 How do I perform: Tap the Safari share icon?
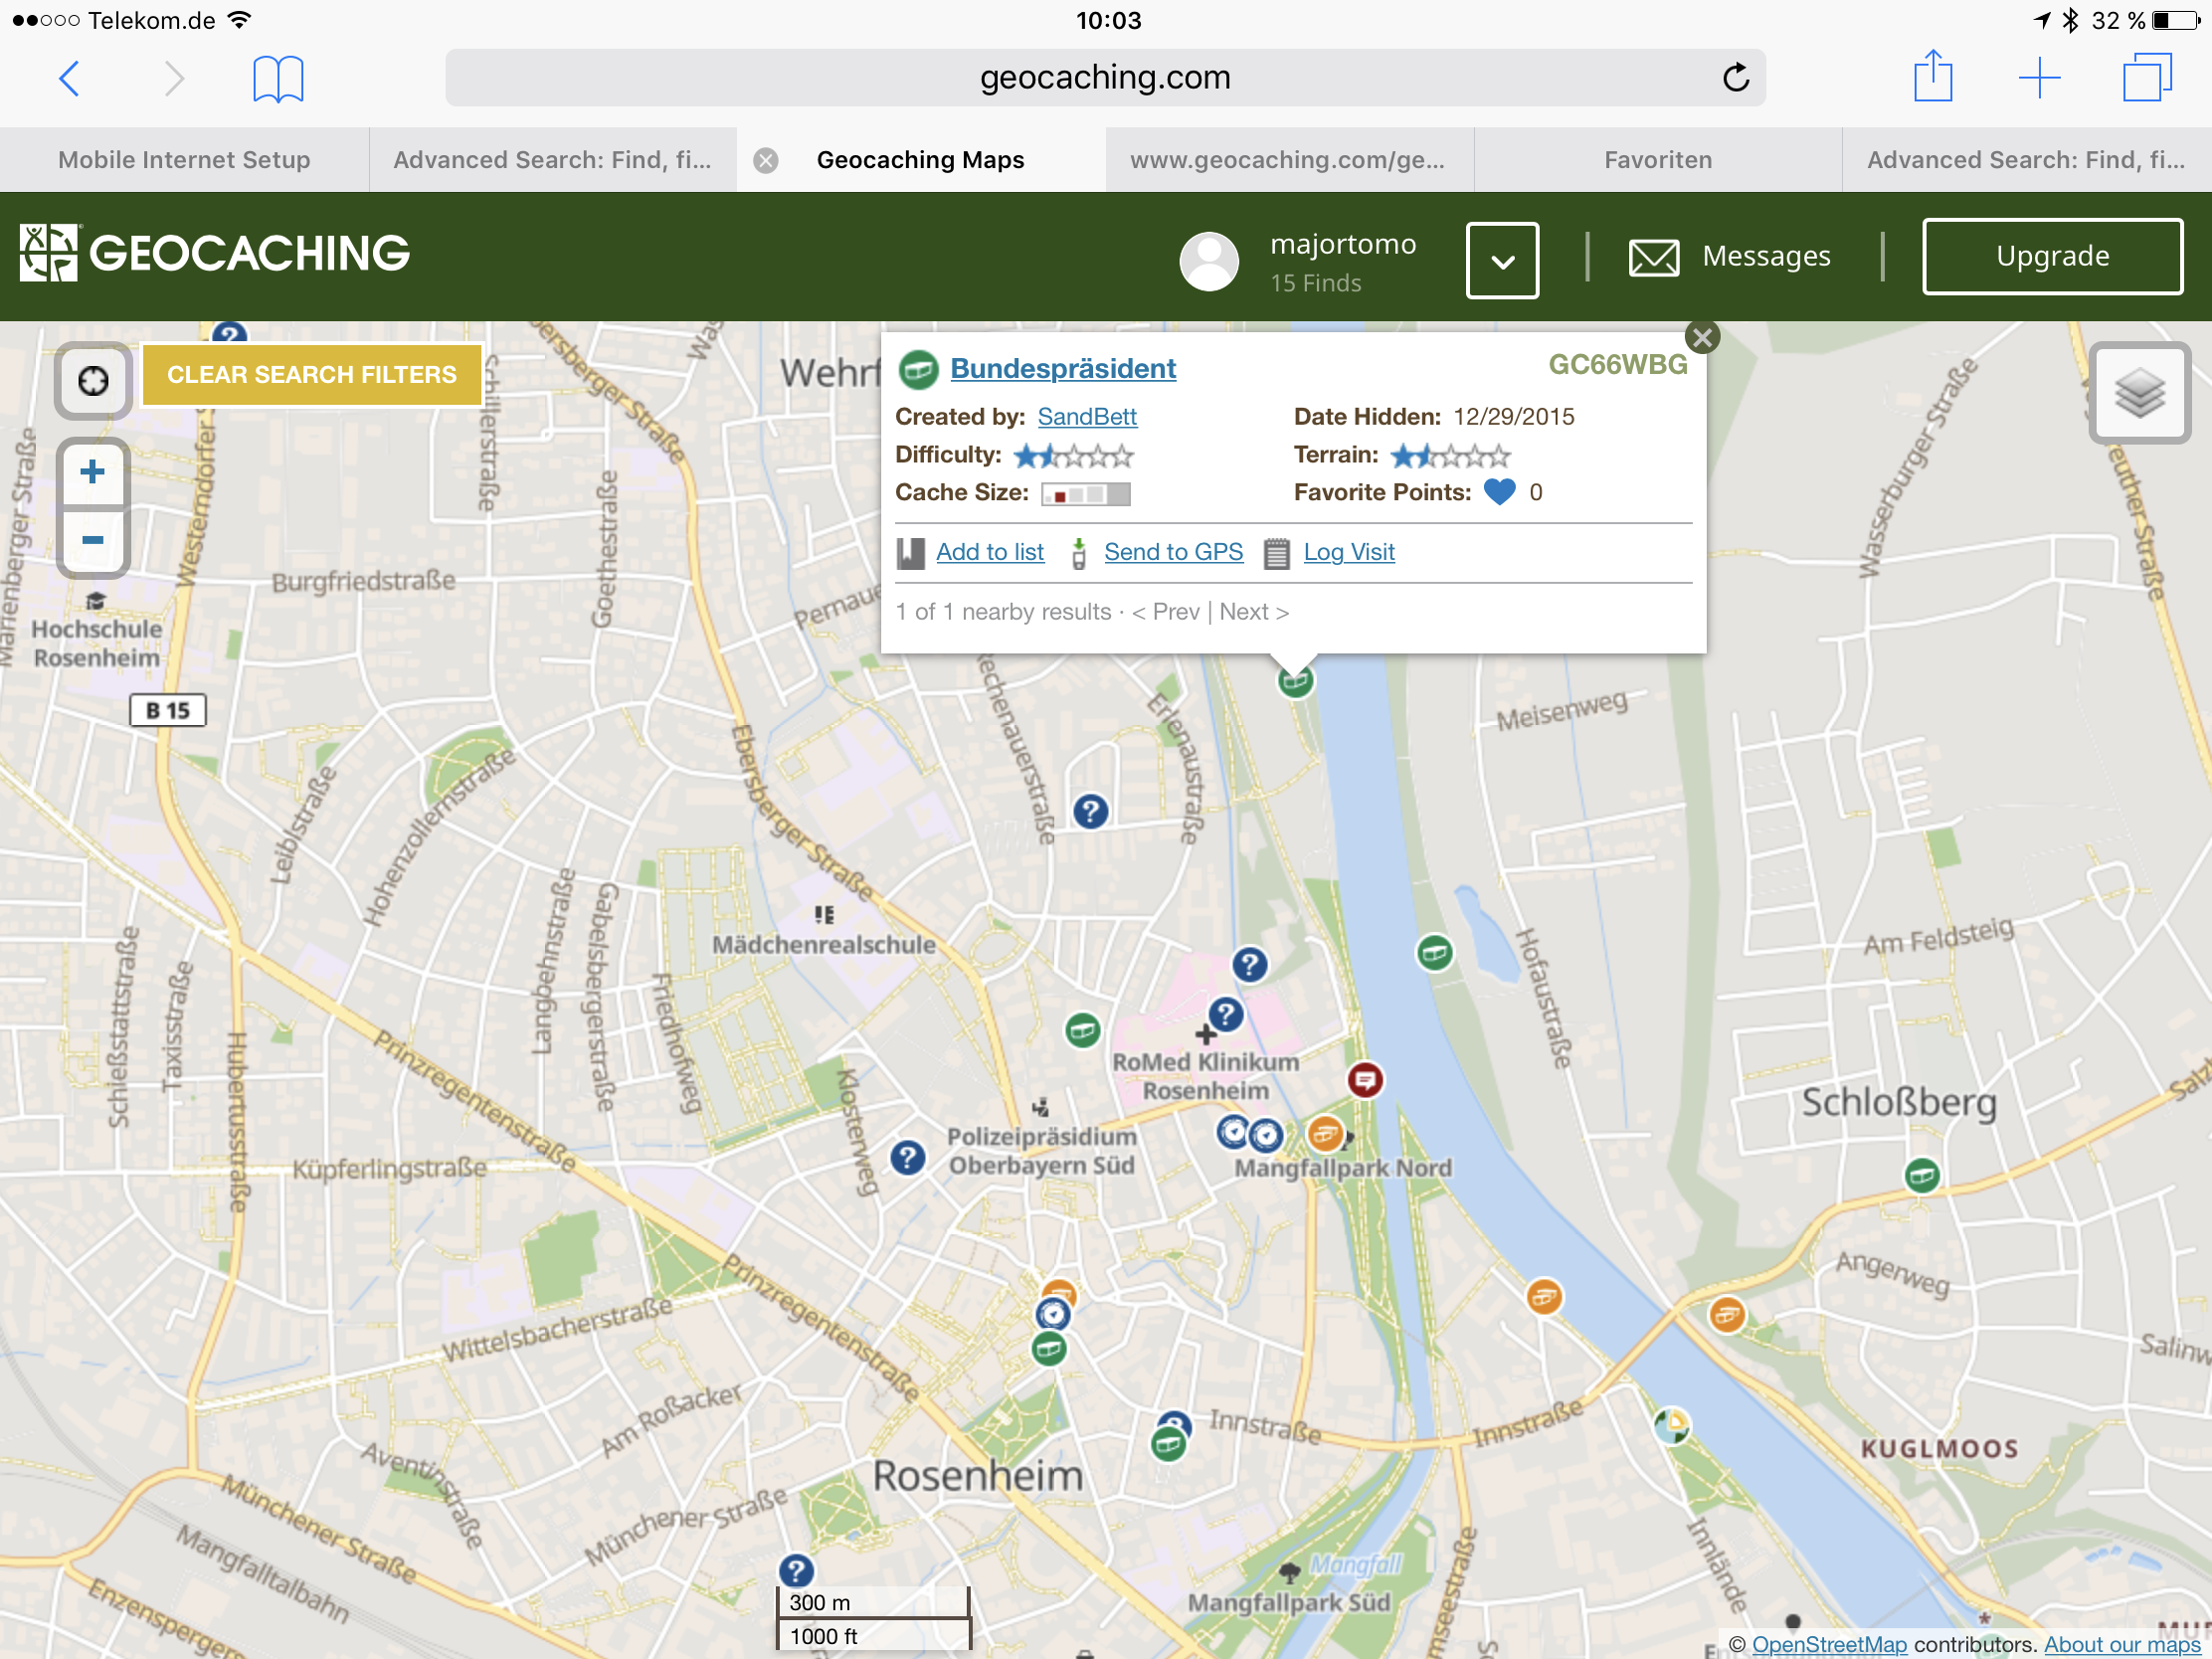pyautogui.click(x=1932, y=77)
